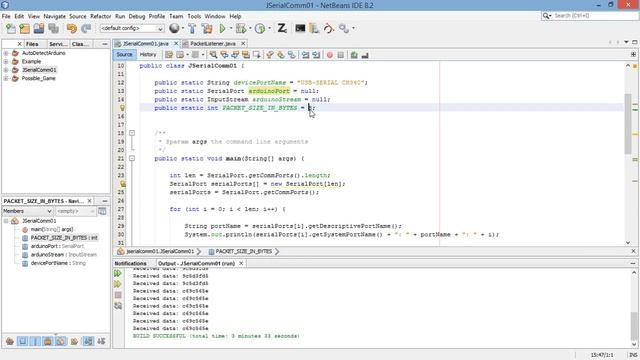Close the JSerialComm01.java tab
This screenshot has height=360, width=640.
pos(176,43)
